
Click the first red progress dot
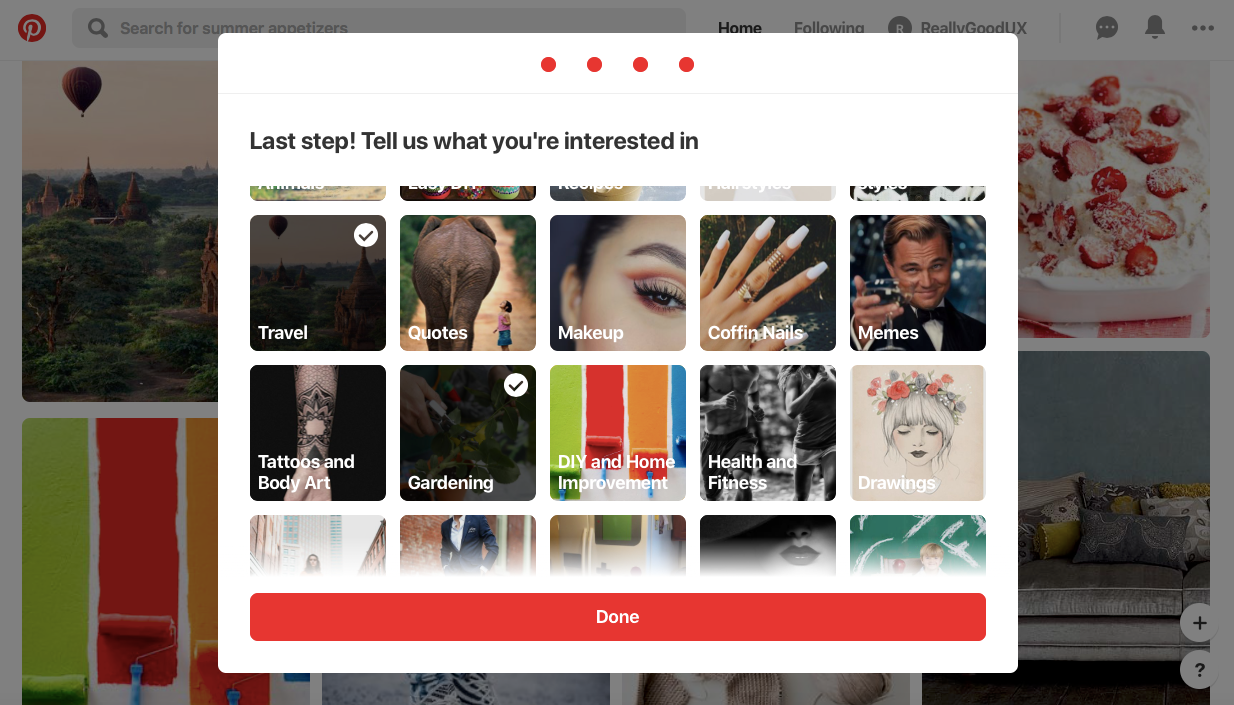click(548, 65)
